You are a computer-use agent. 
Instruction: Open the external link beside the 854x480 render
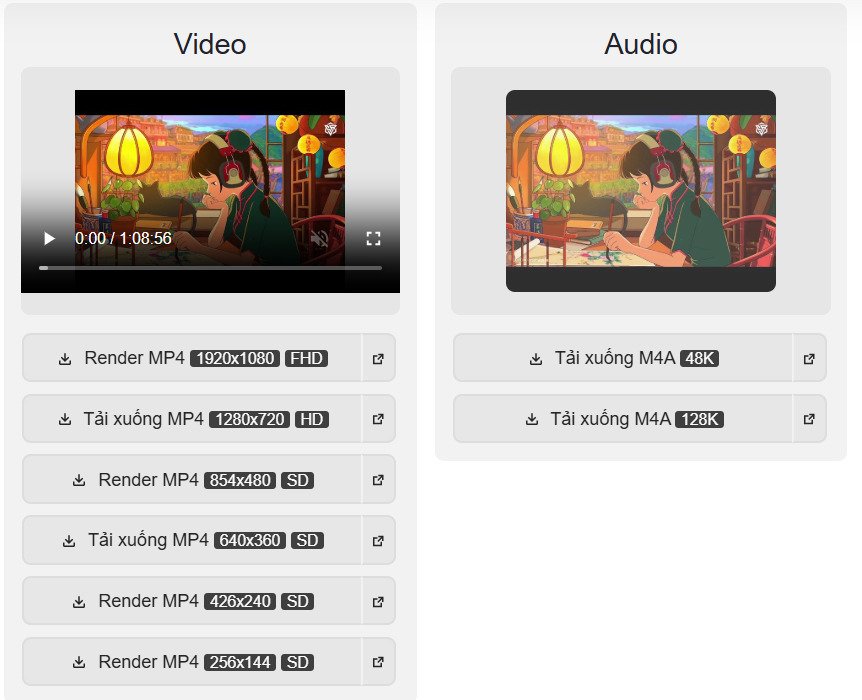378,479
